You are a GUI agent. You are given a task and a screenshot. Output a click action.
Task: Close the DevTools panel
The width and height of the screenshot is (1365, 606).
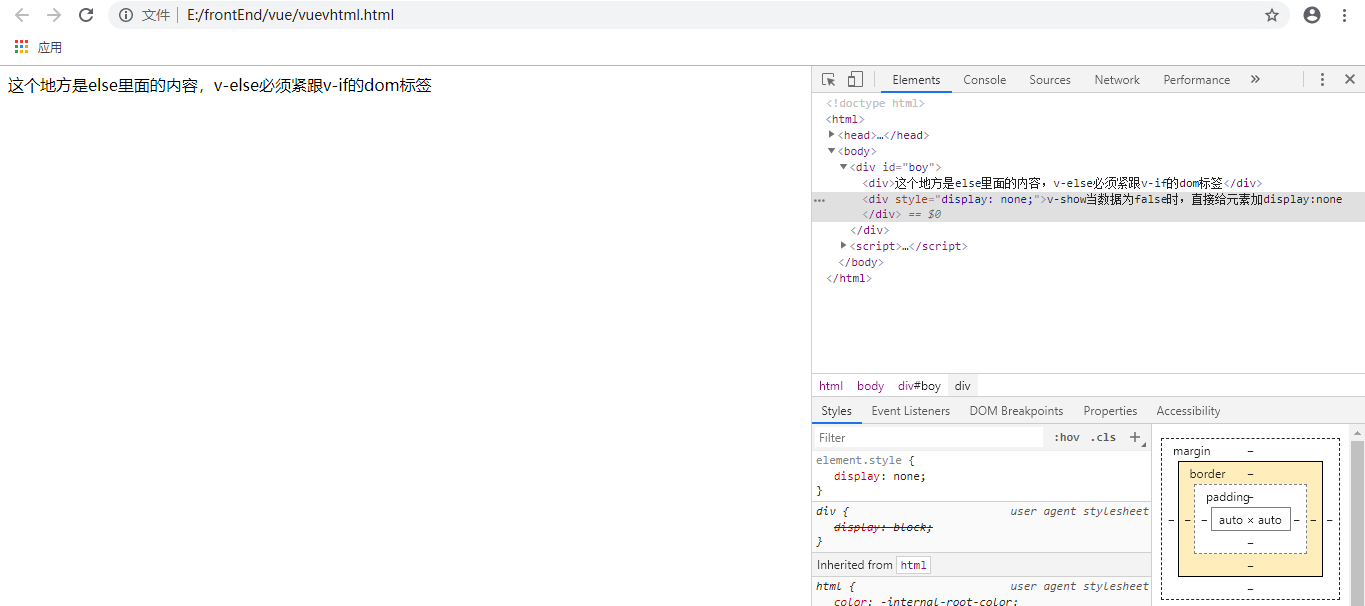tap(1349, 79)
